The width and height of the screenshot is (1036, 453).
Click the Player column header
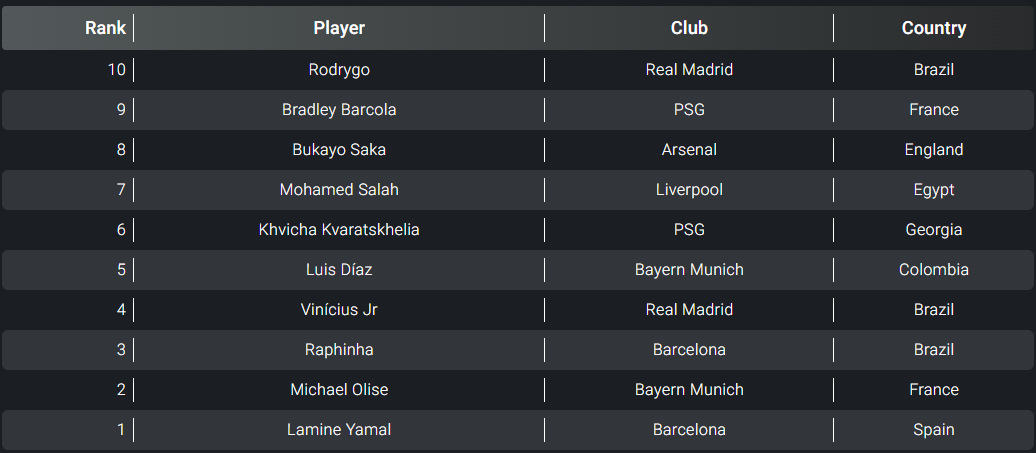(x=339, y=28)
